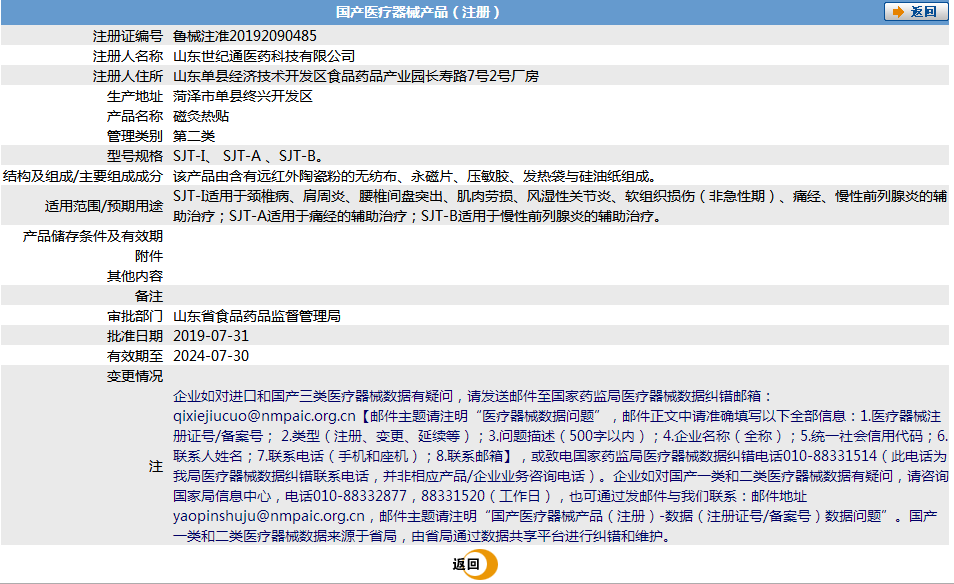The height and width of the screenshot is (584, 954).
Task: Click management class value 第二类
Action: tap(194, 136)
